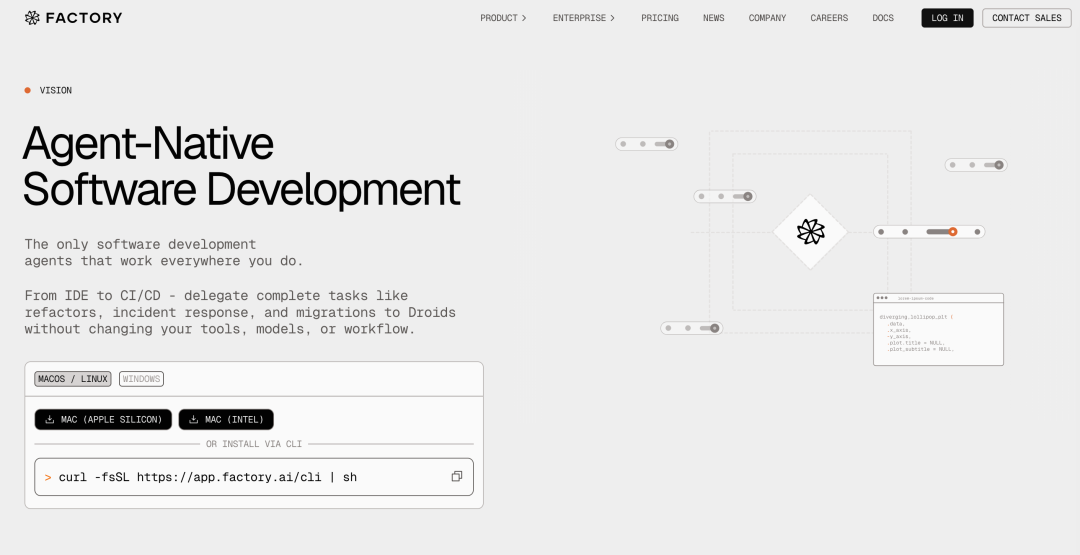The width and height of the screenshot is (1080, 555).
Task: Click the orange slider knob in the diagram
Action: [953, 232]
